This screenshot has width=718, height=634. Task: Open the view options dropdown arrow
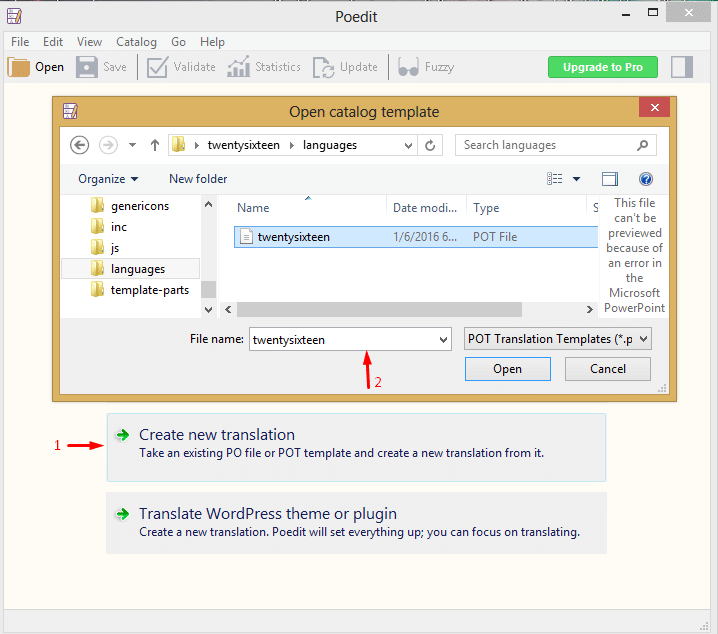click(577, 179)
